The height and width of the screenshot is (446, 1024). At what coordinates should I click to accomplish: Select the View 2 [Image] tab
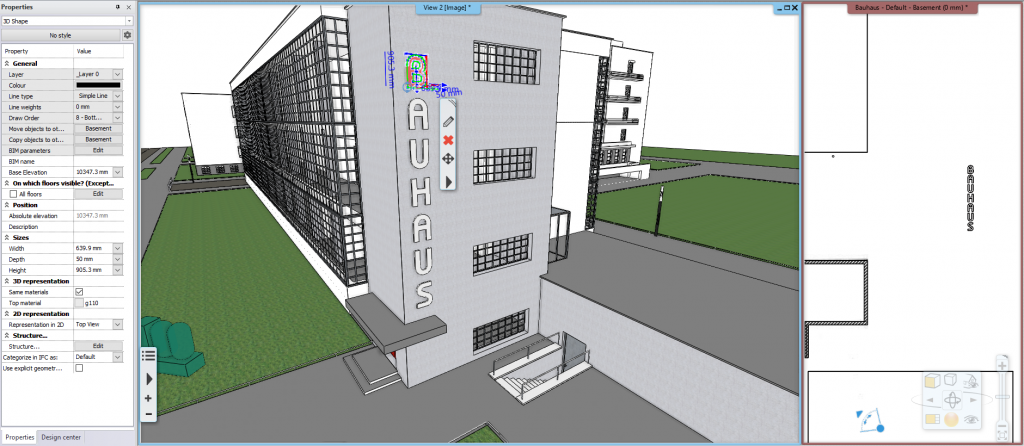[448, 7]
